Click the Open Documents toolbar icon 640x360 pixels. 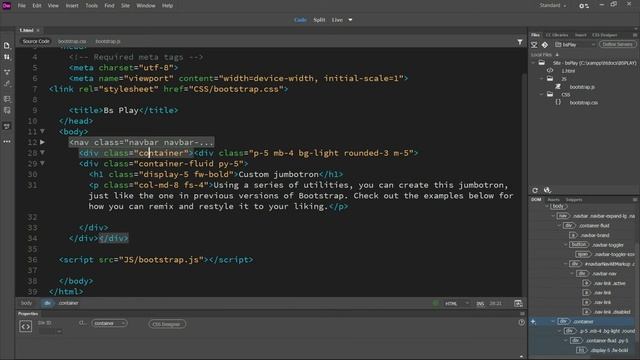(x=7, y=46)
